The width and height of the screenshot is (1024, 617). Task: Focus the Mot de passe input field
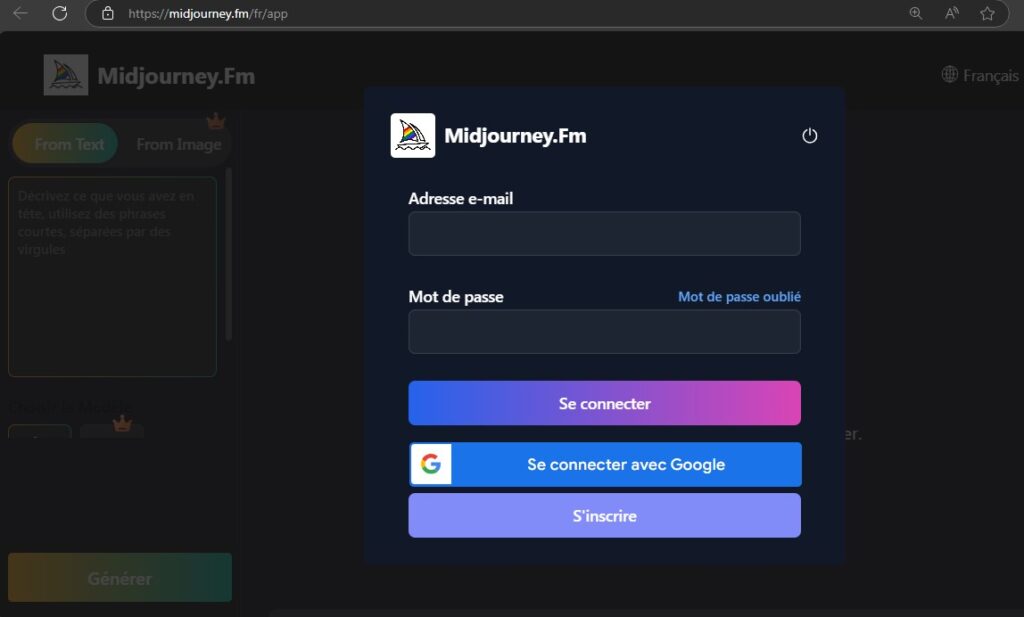(605, 332)
